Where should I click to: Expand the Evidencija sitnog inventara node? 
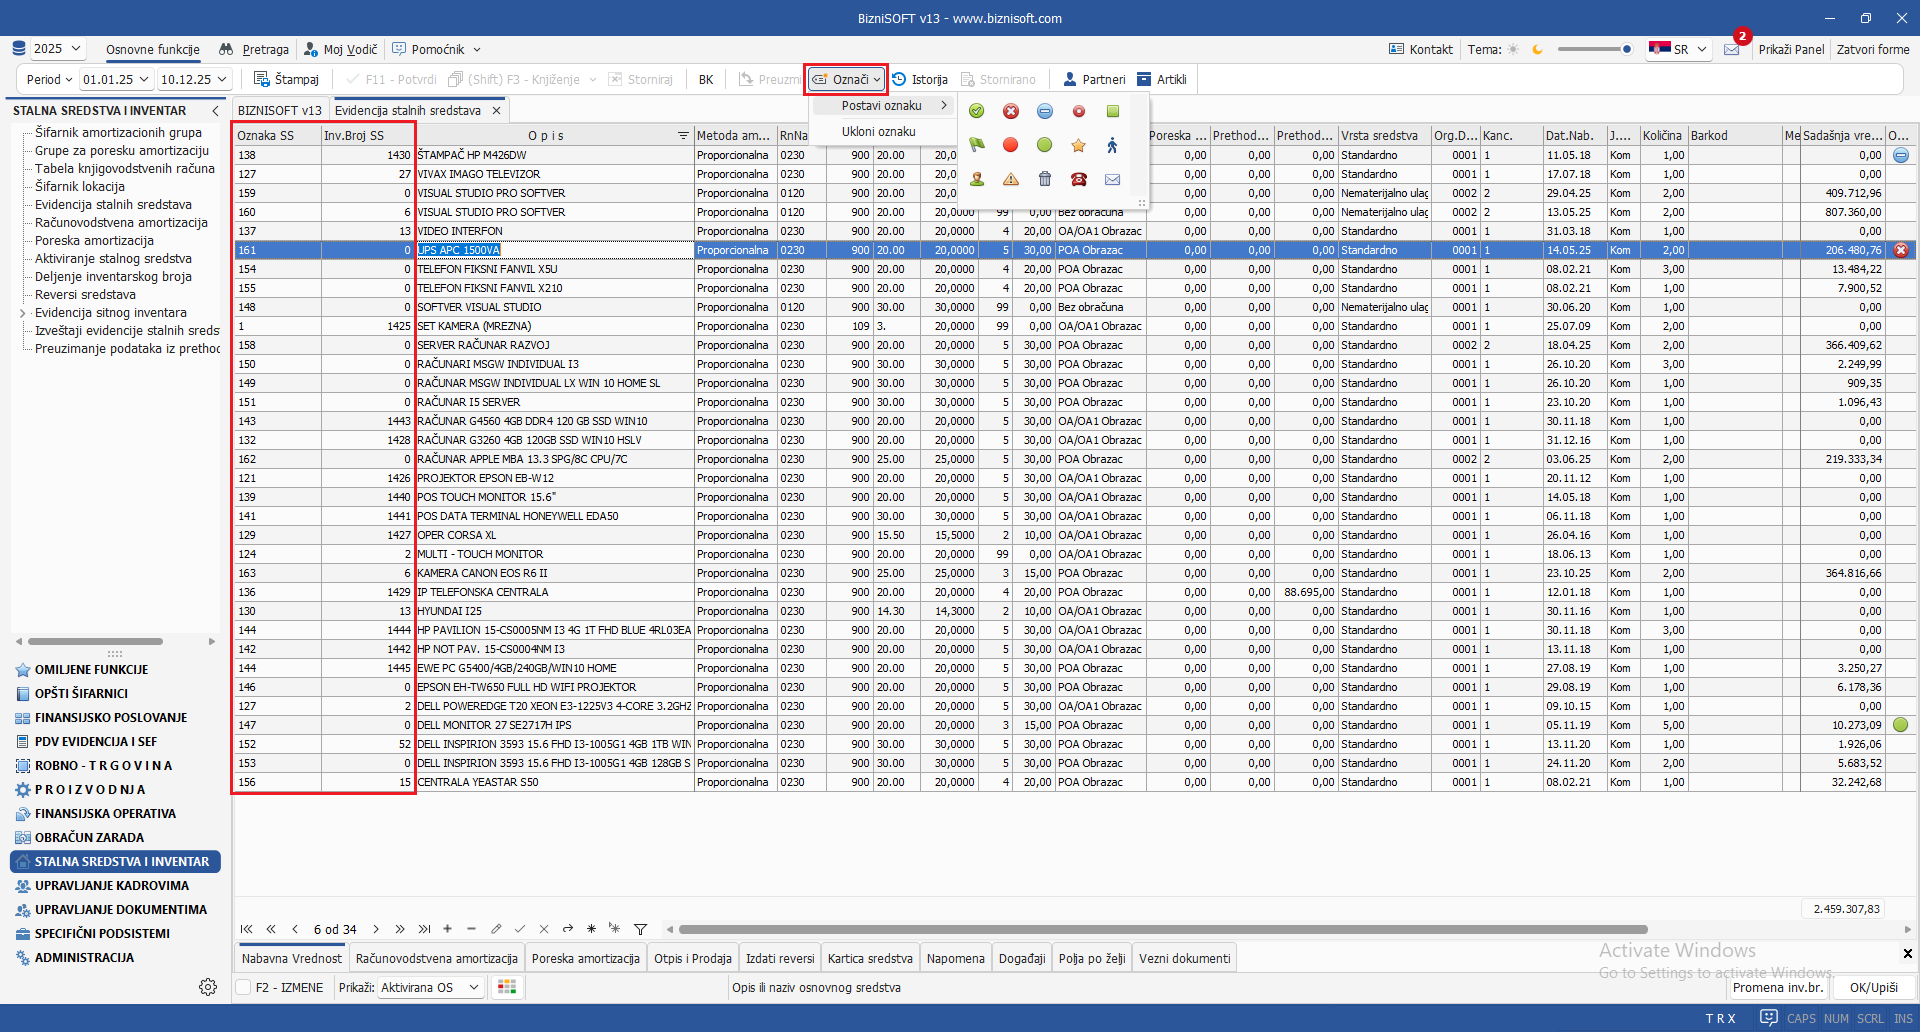(x=22, y=313)
